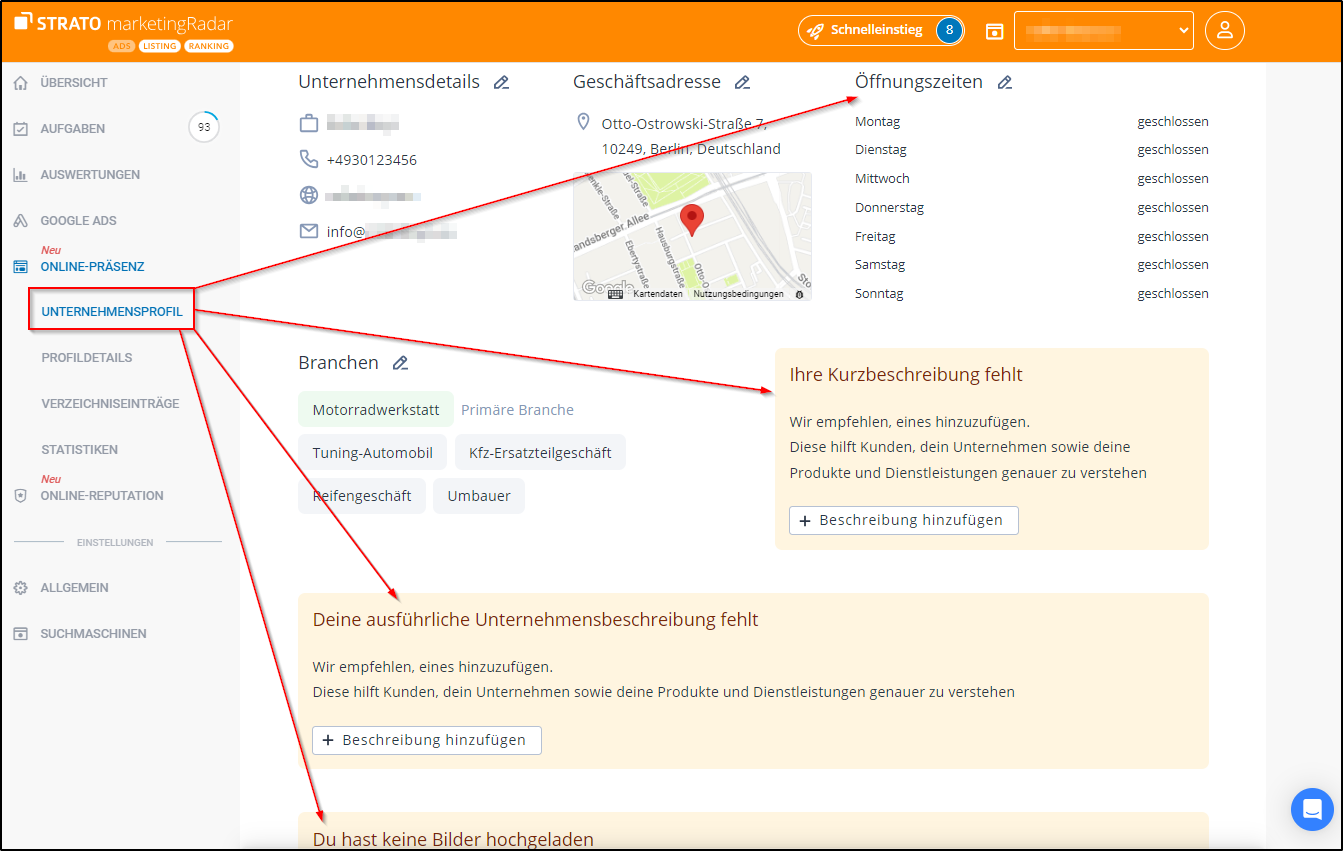The height and width of the screenshot is (851, 1343).
Task: Open the user account avatar icon
Action: (x=1224, y=30)
